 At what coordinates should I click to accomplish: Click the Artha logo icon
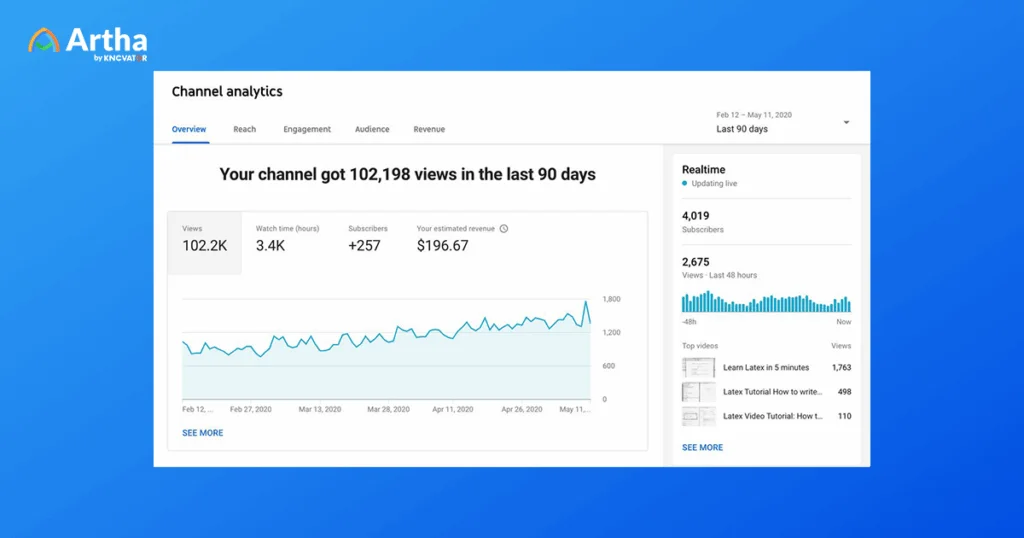(x=44, y=41)
